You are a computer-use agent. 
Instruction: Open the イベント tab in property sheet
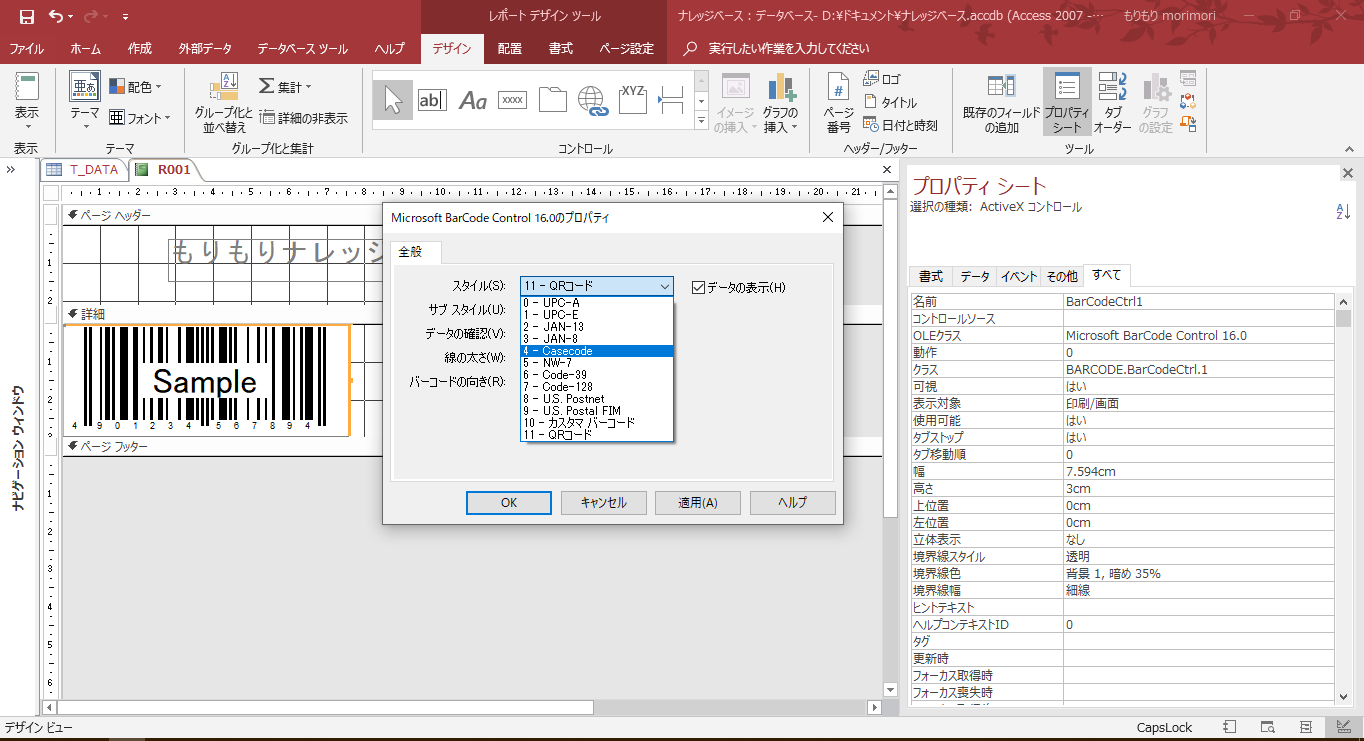[1020, 276]
